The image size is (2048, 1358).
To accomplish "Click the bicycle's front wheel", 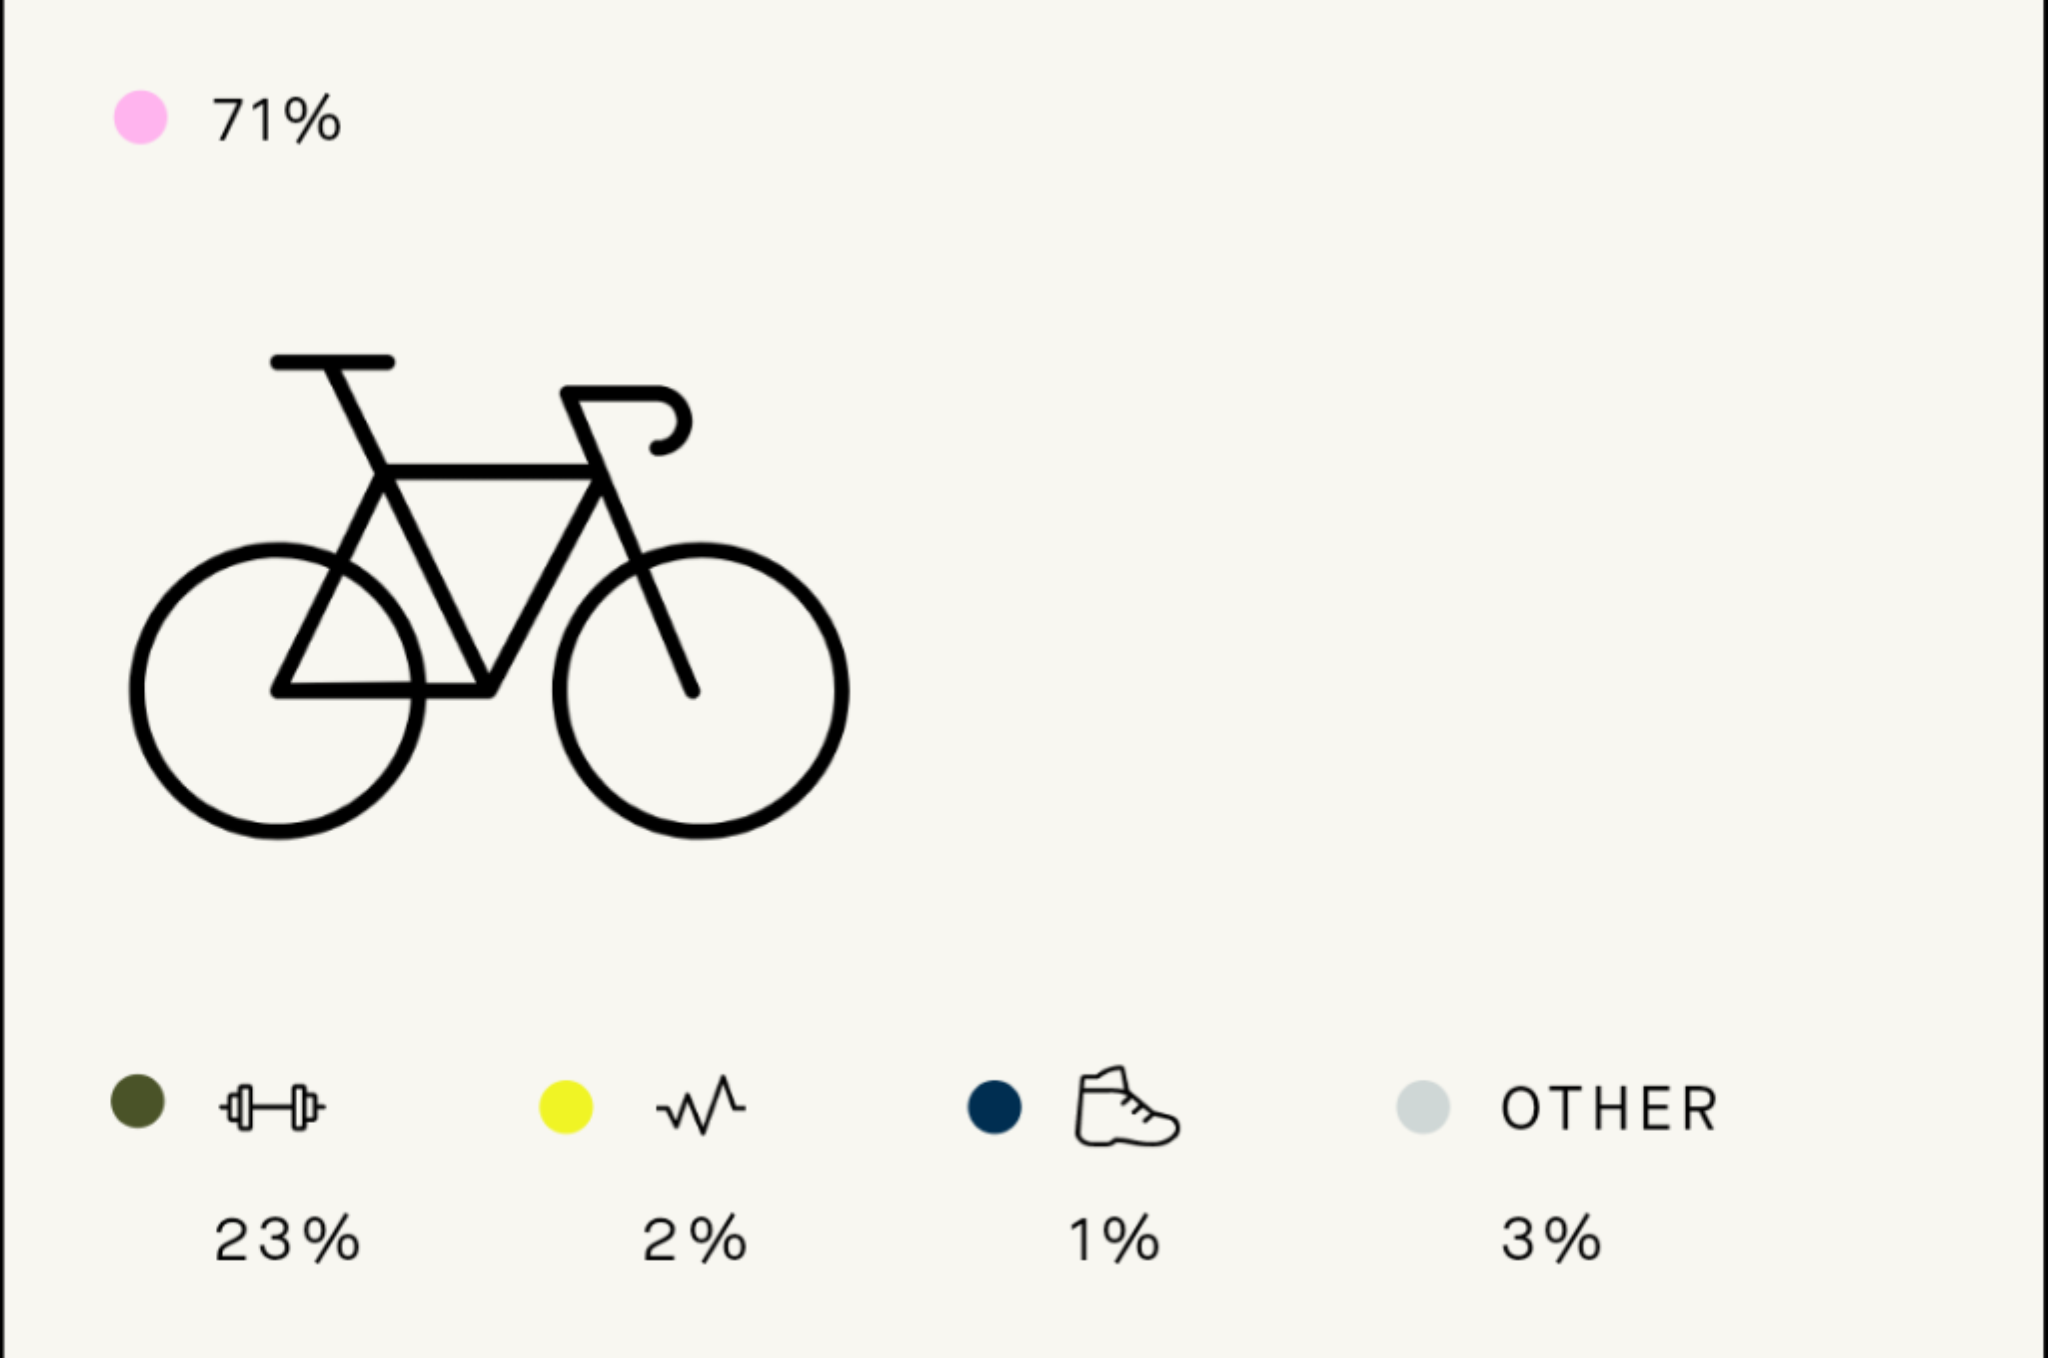I will point(701,691).
